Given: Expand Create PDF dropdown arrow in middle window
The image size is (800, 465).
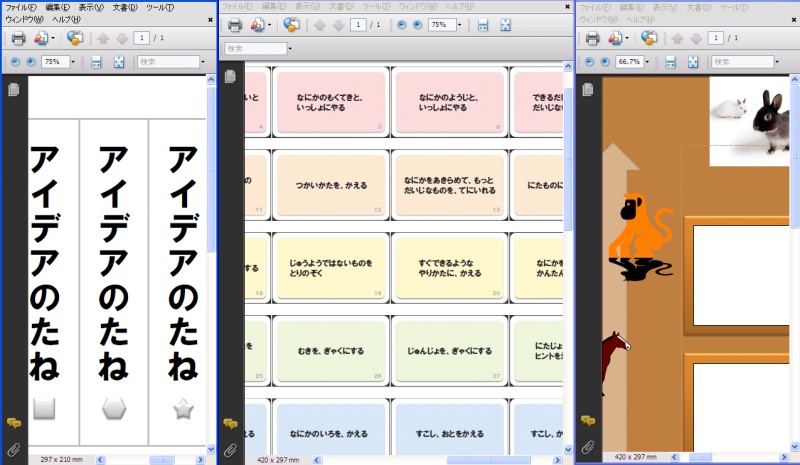Looking at the screenshot, I should click(269, 25).
